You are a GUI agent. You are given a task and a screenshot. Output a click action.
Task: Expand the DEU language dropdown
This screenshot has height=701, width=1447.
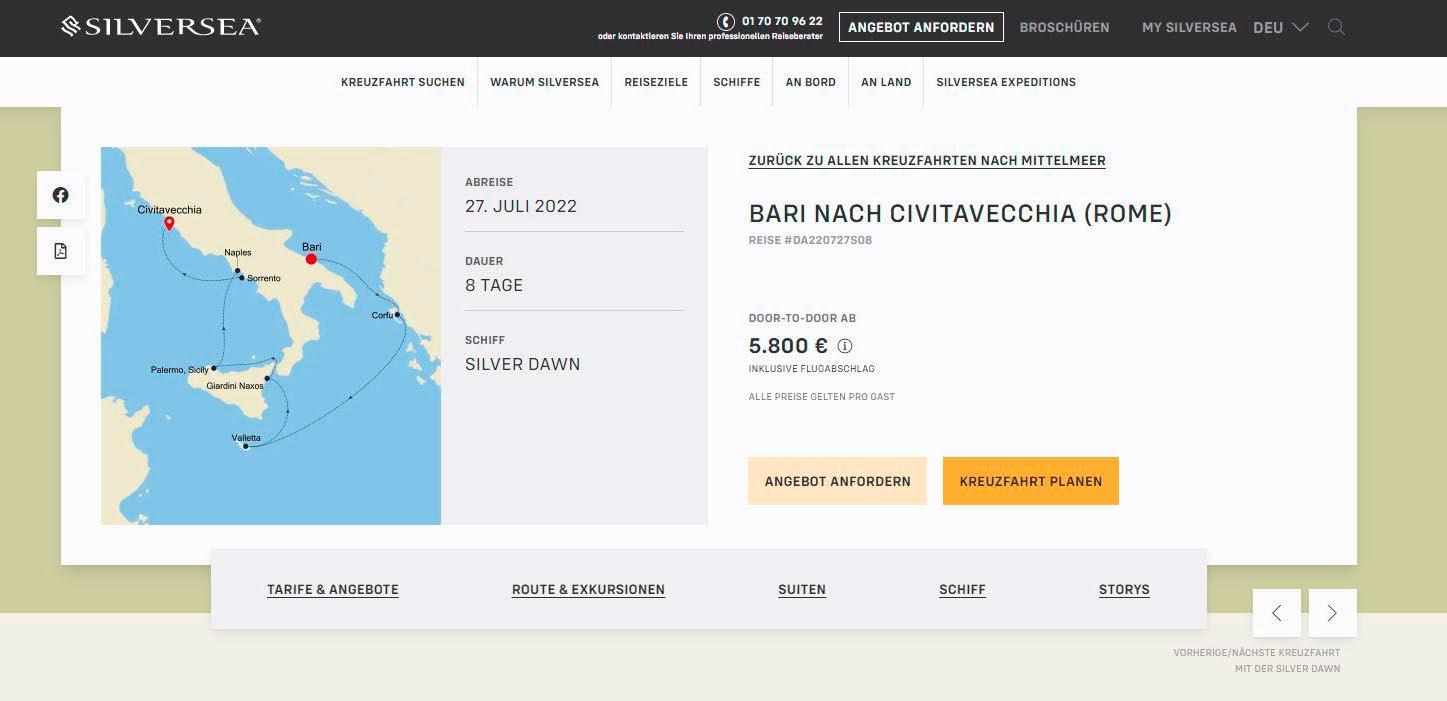pyautogui.click(x=1281, y=28)
